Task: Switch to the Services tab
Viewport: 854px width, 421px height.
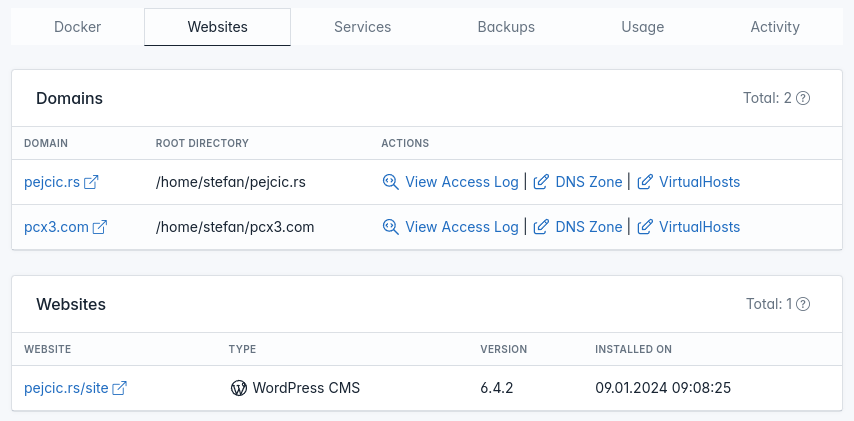Action: click(362, 27)
